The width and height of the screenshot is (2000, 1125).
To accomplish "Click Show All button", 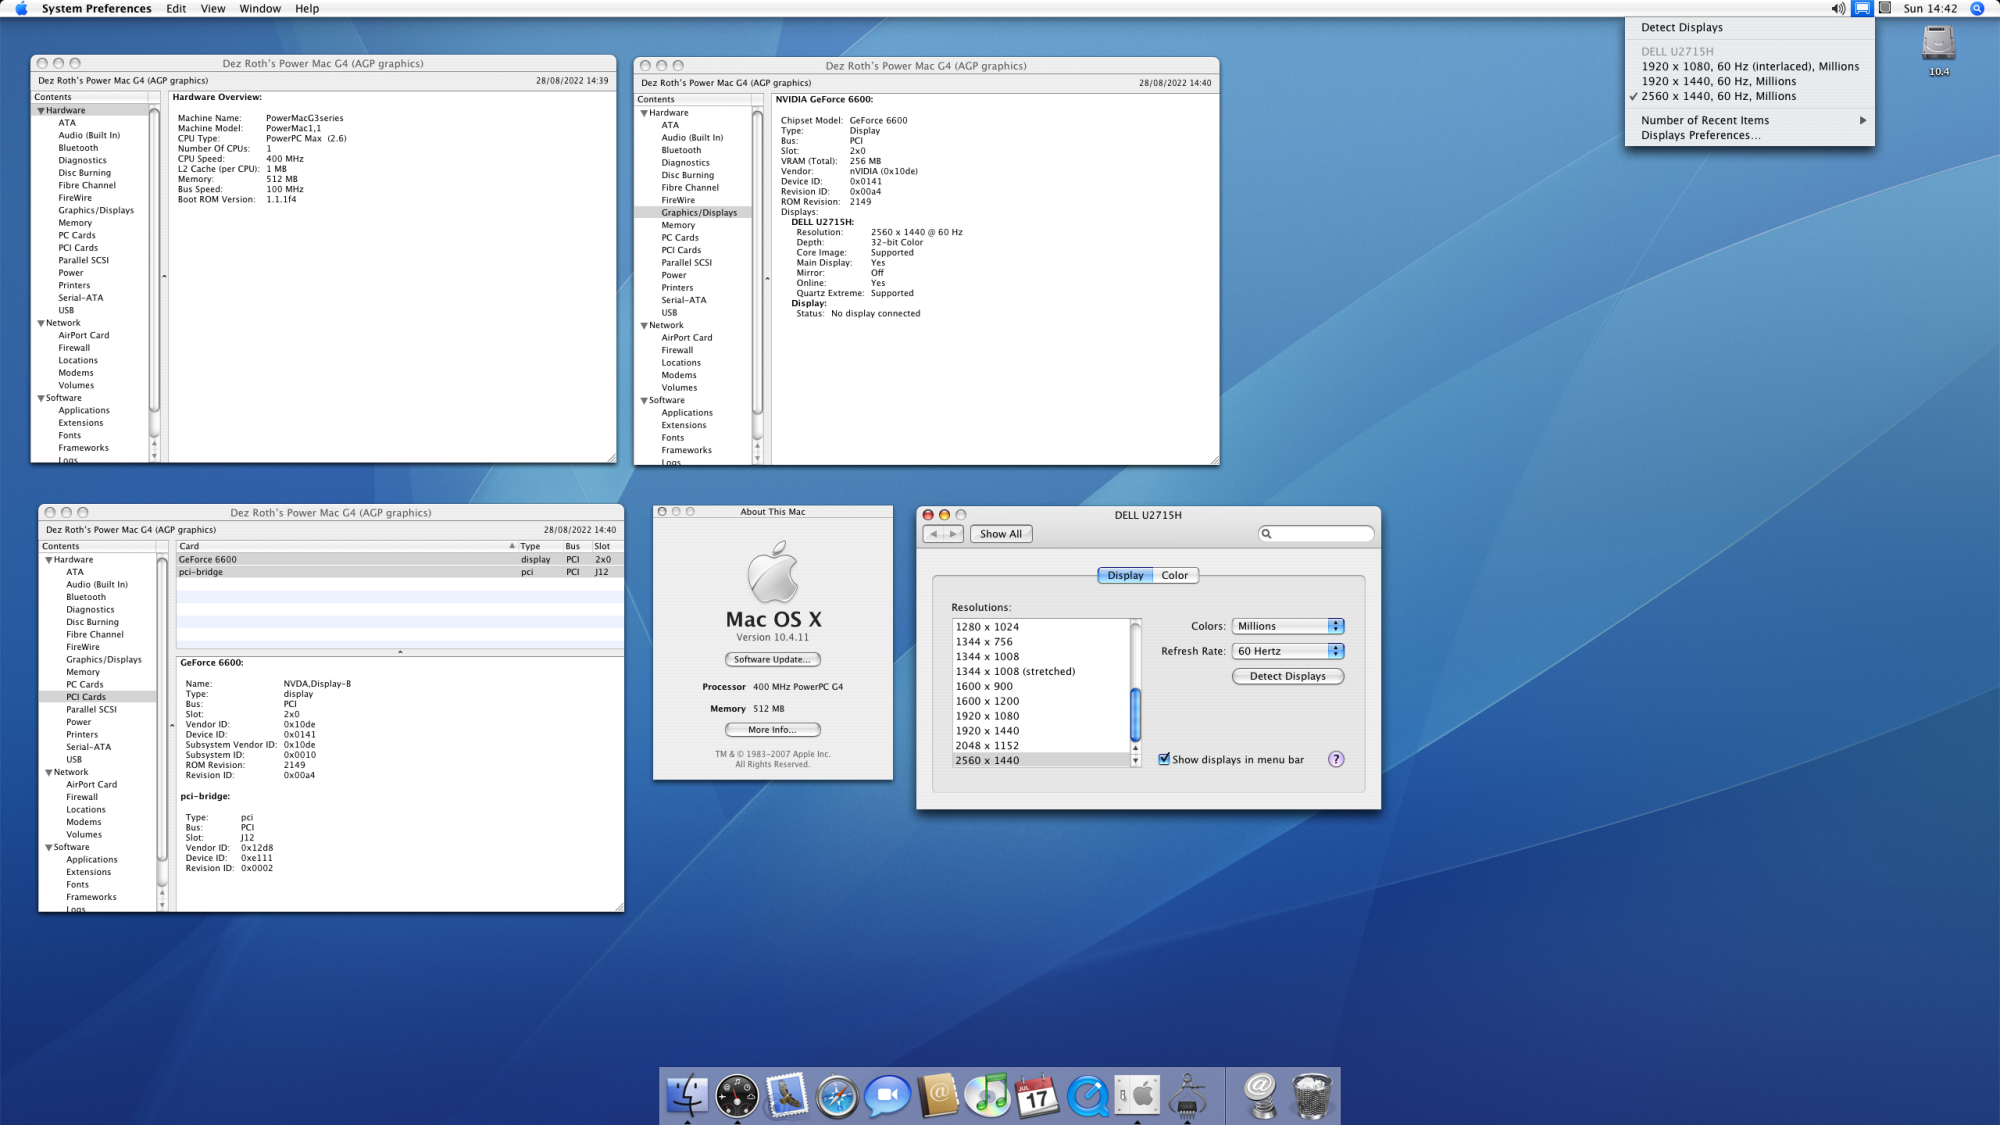I will [1001, 534].
